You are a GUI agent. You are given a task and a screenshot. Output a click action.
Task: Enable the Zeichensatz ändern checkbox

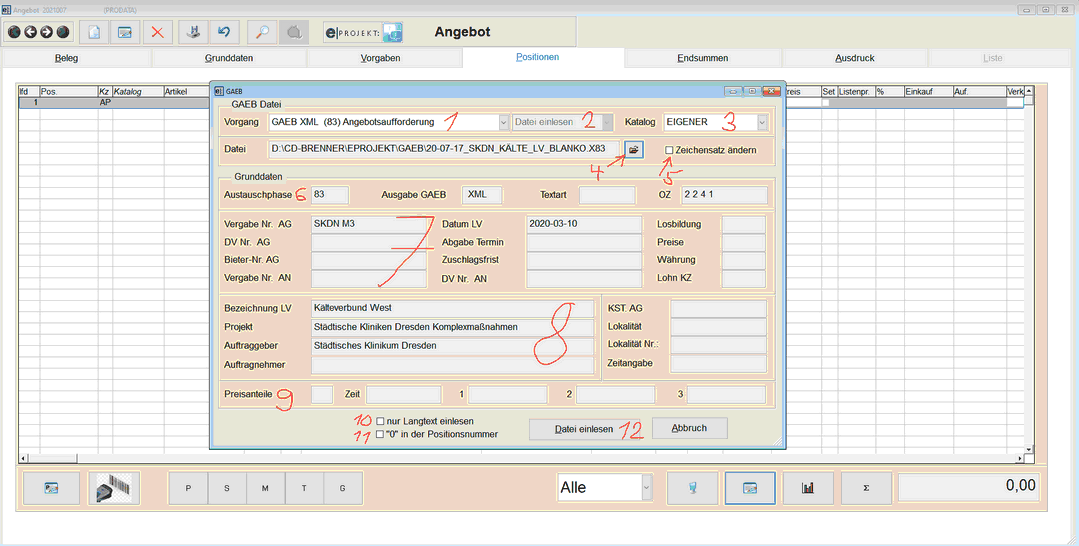point(669,150)
